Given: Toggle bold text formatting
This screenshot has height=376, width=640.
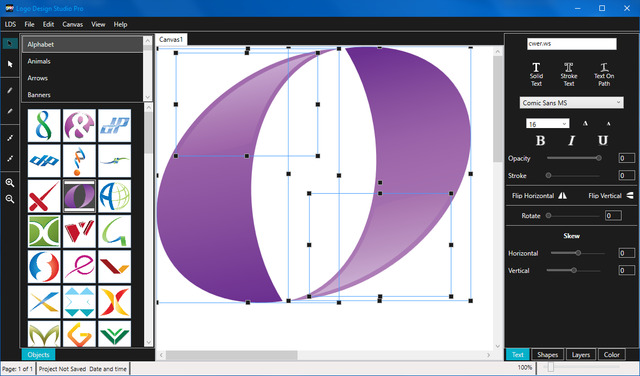Looking at the screenshot, I should [540, 140].
